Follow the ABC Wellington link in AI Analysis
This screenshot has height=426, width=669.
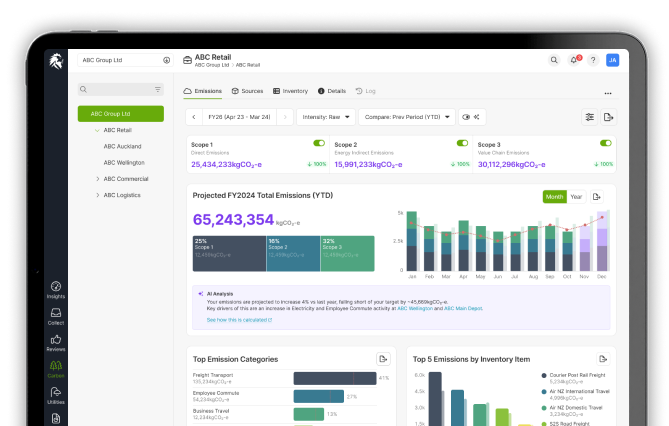[x=415, y=308]
